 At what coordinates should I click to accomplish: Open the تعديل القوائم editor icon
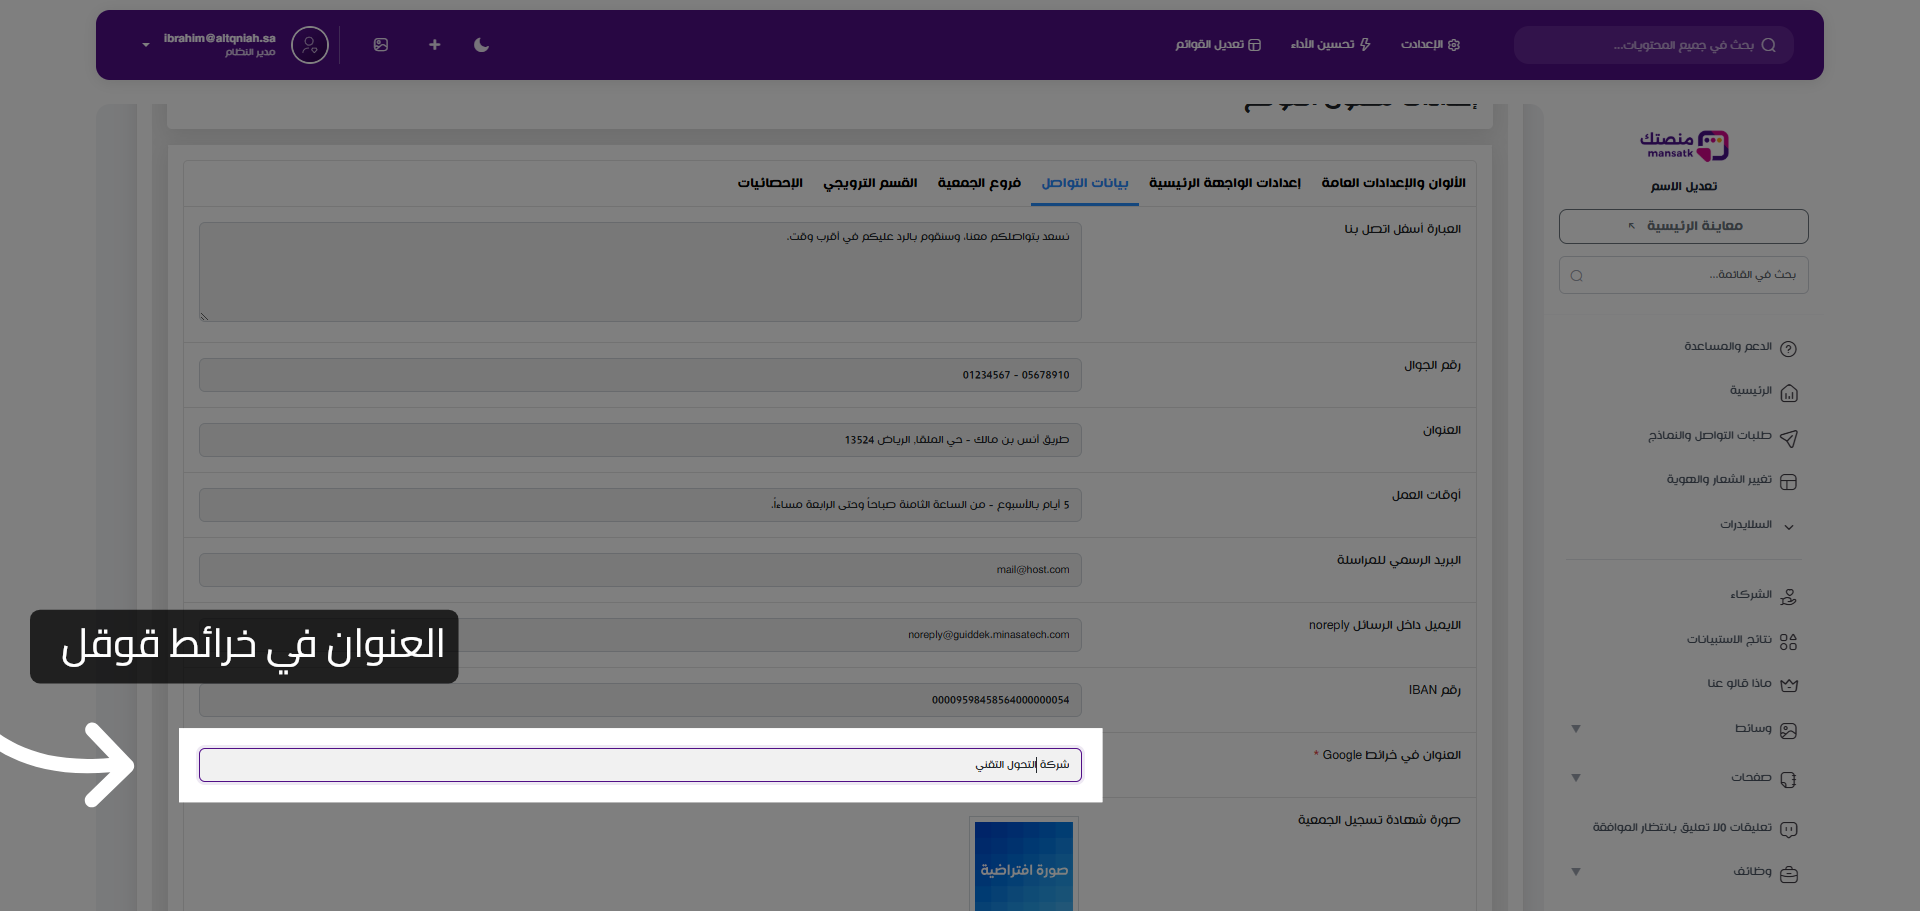(1258, 45)
